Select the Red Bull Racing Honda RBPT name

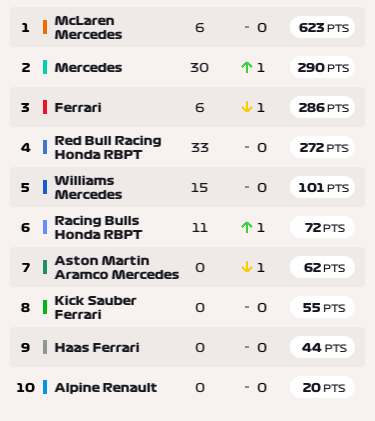[108, 147]
